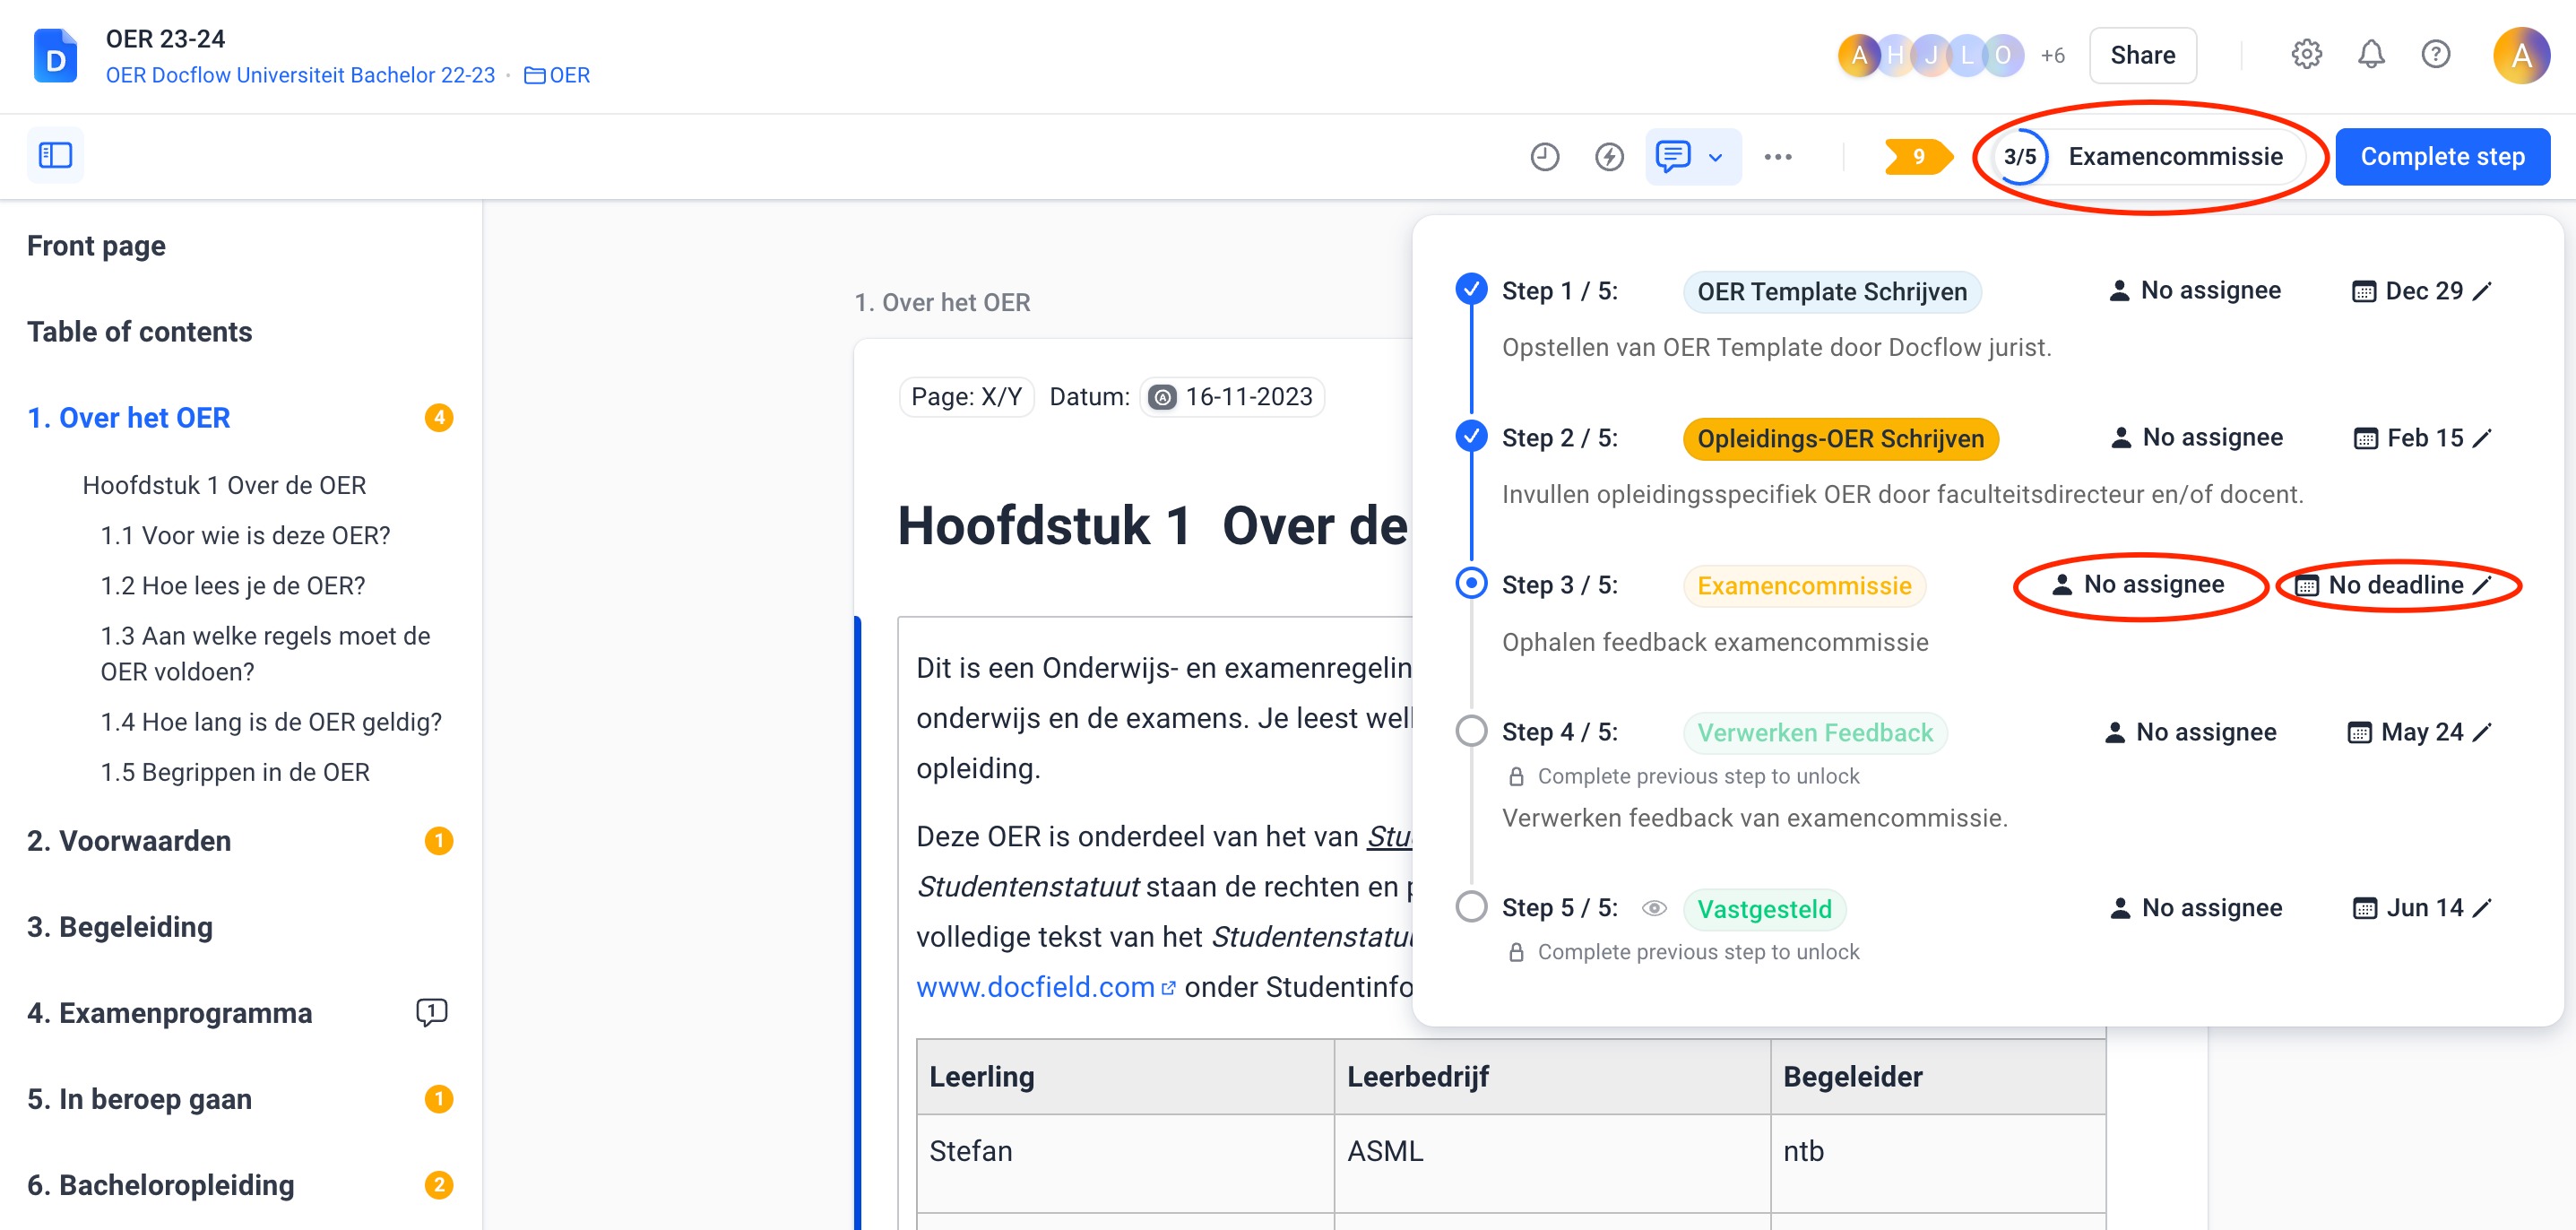Open the settings gear icon

click(2306, 54)
